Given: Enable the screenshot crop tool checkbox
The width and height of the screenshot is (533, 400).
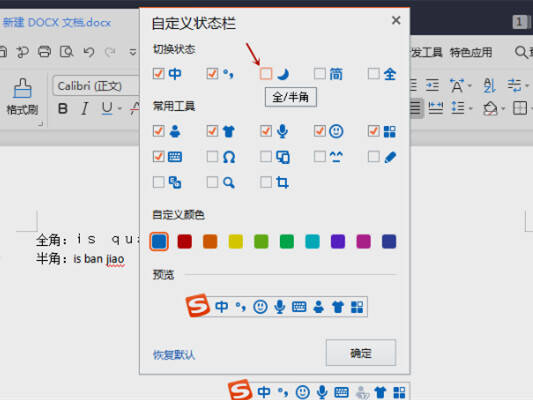Looking at the screenshot, I should click(266, 182).
